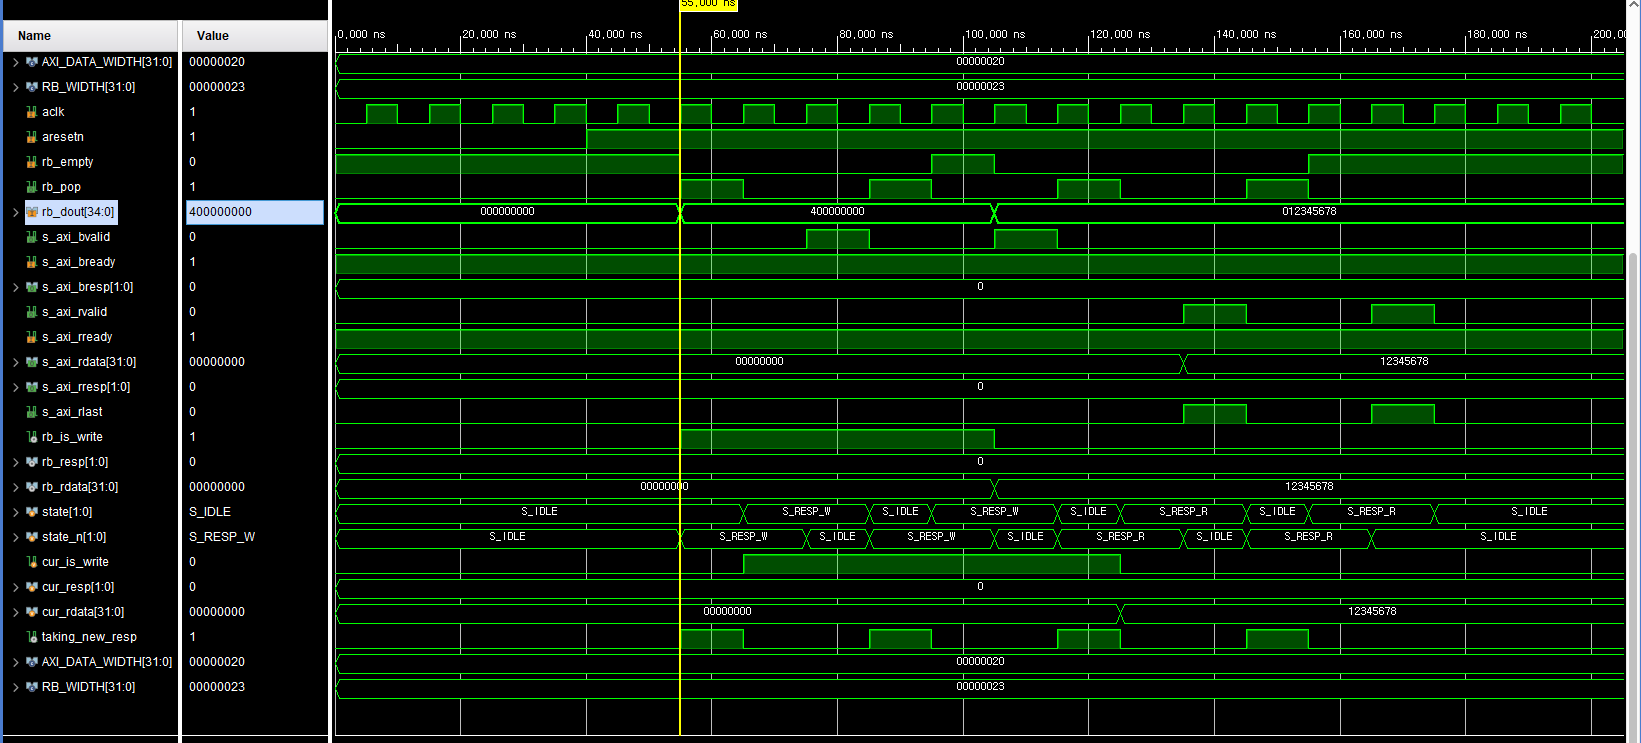Click the 100,000 ns ruler label
This screenshot has height=743, width=1641.
click(995, 34)
